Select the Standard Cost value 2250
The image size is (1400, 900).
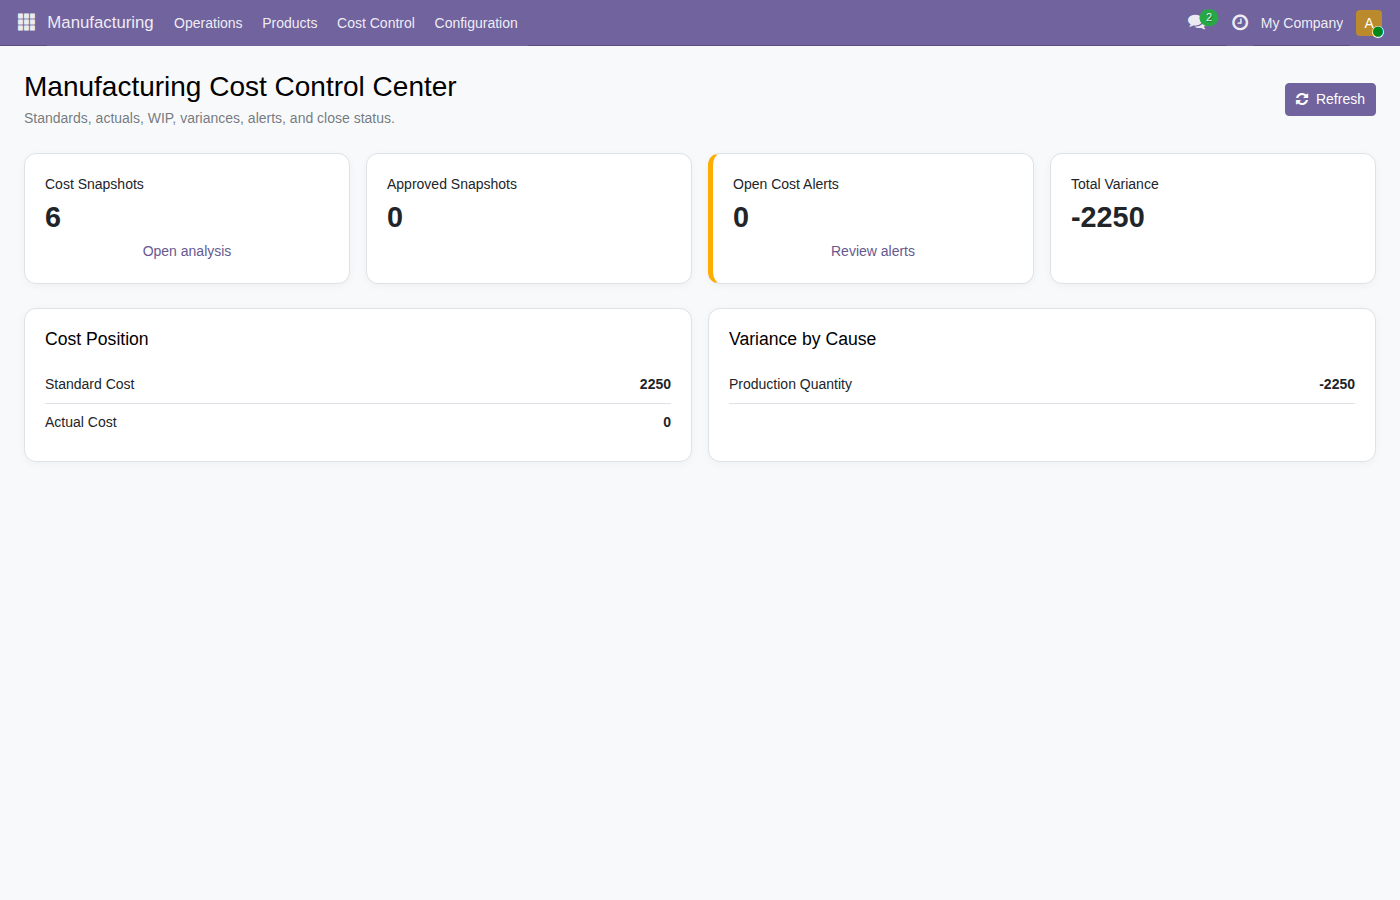coord(655,384)
